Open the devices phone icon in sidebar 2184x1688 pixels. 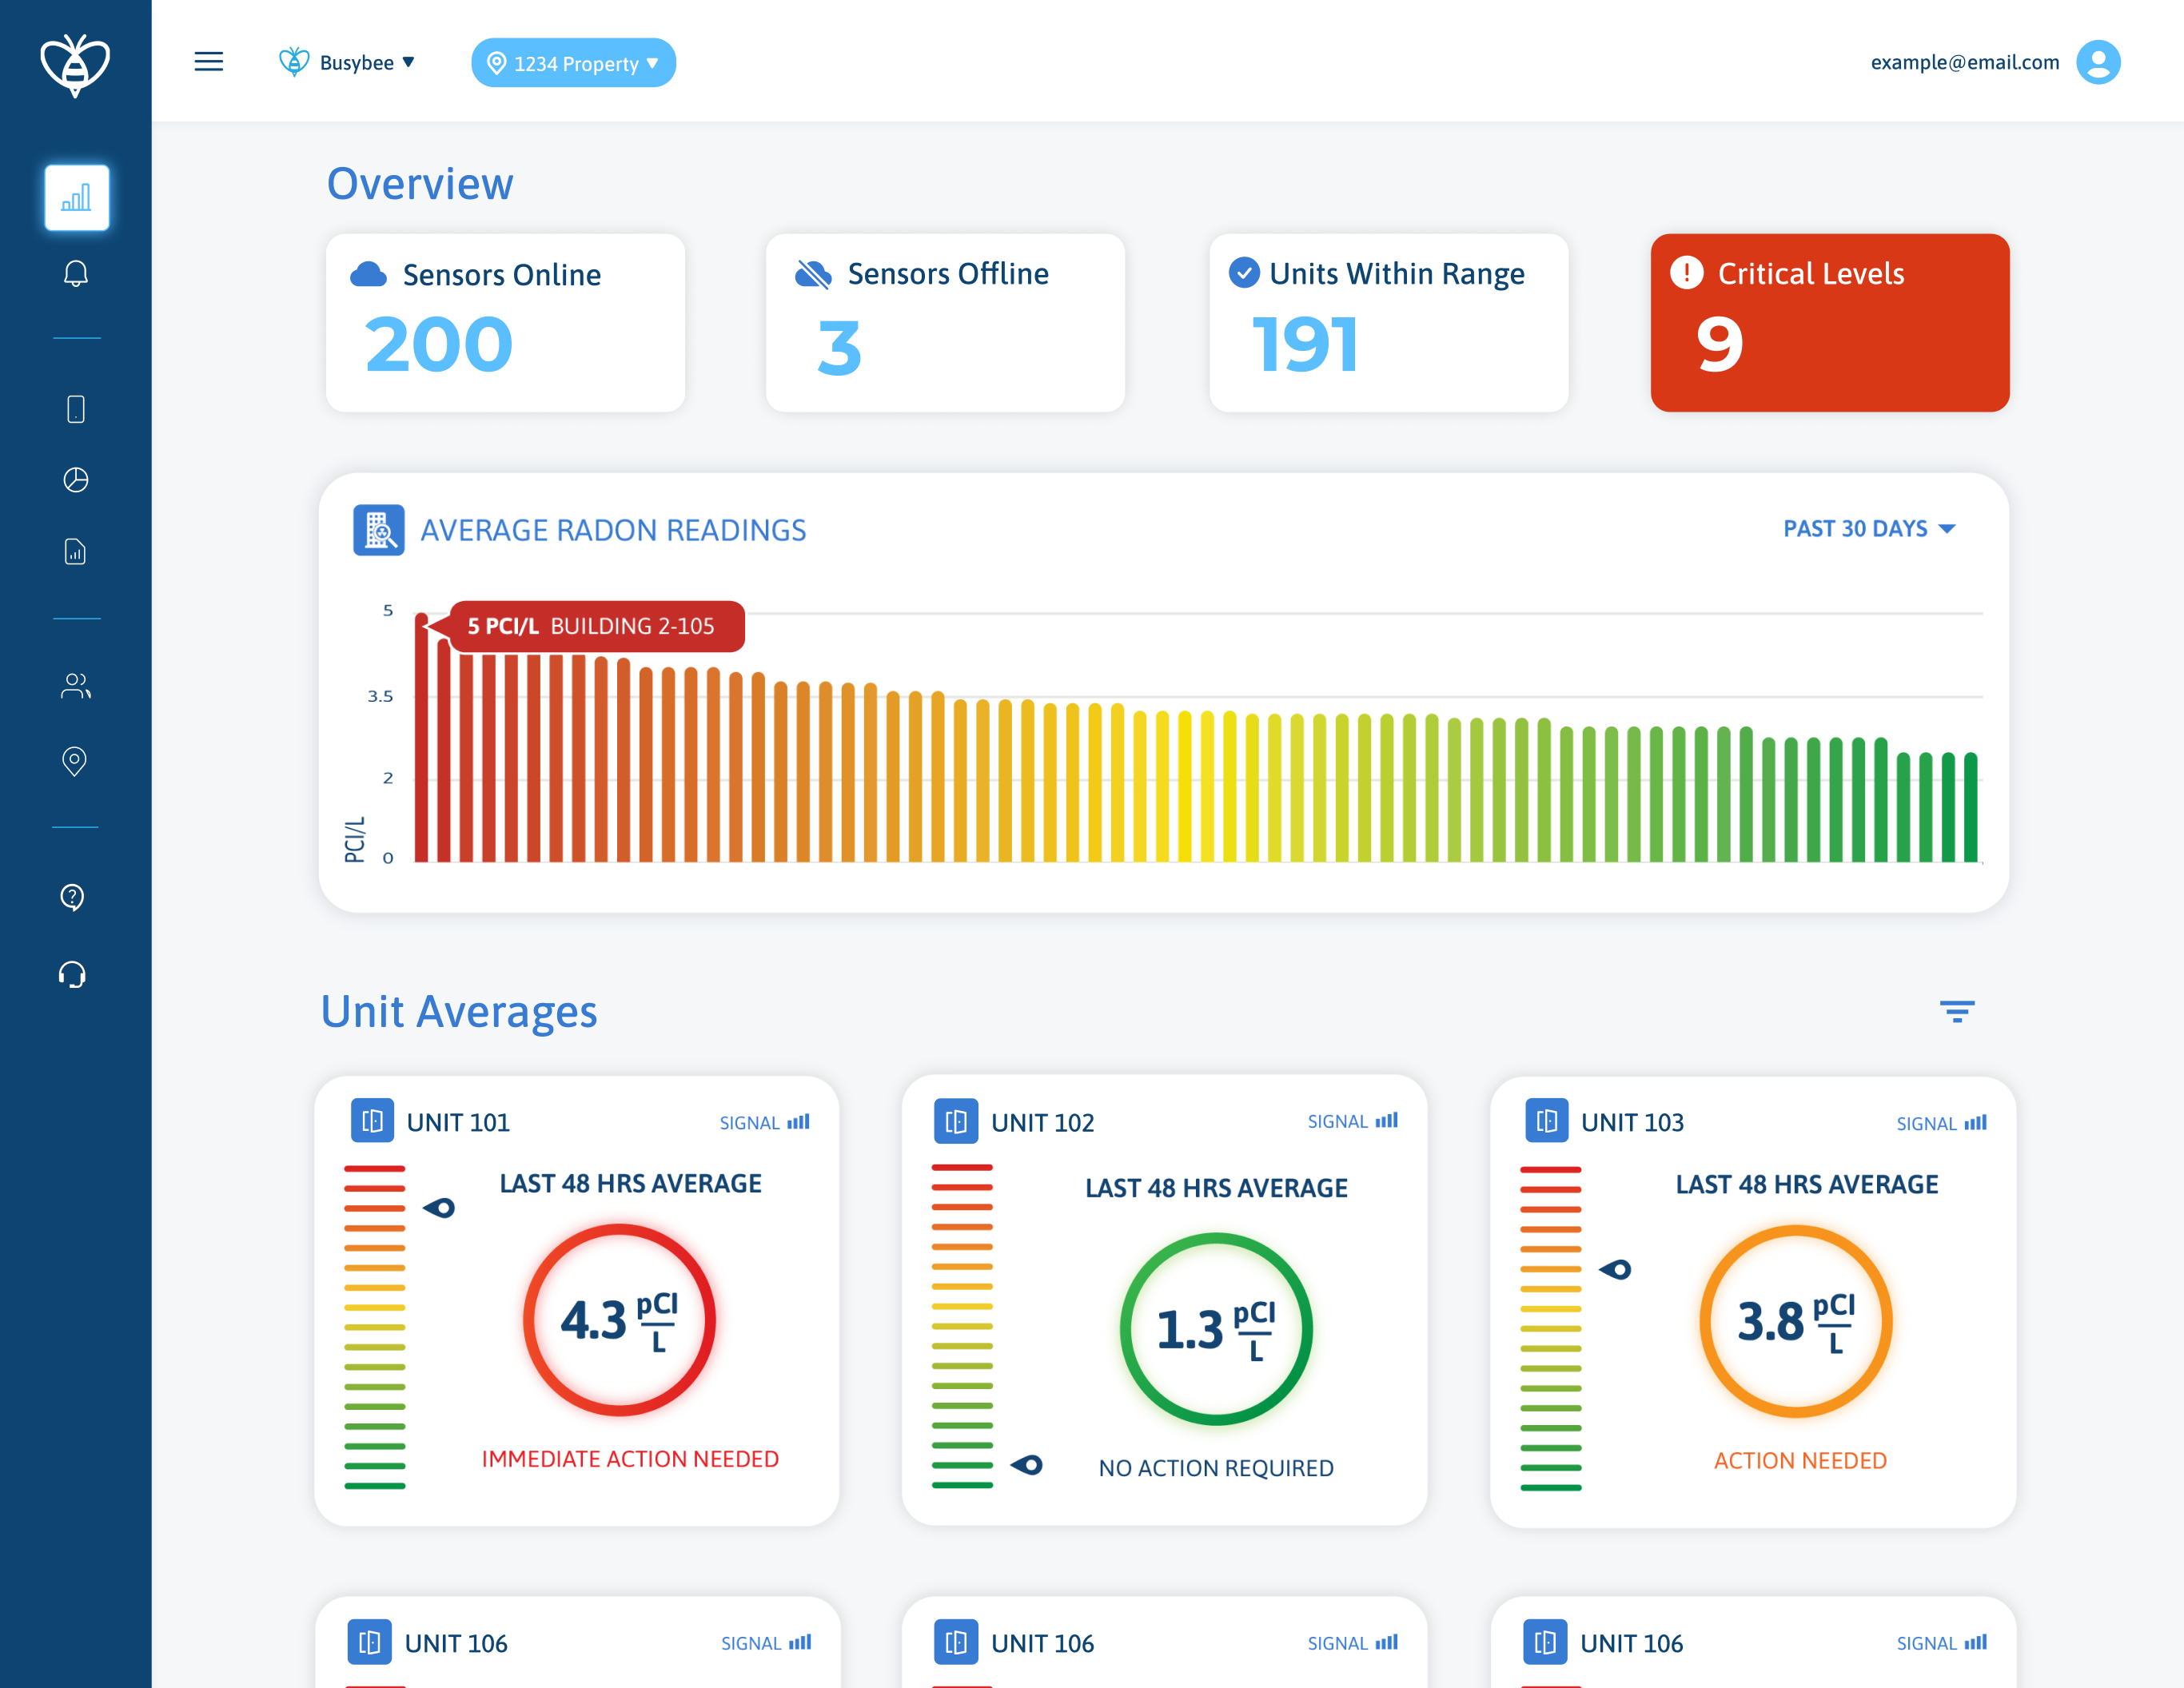(76, 409)
